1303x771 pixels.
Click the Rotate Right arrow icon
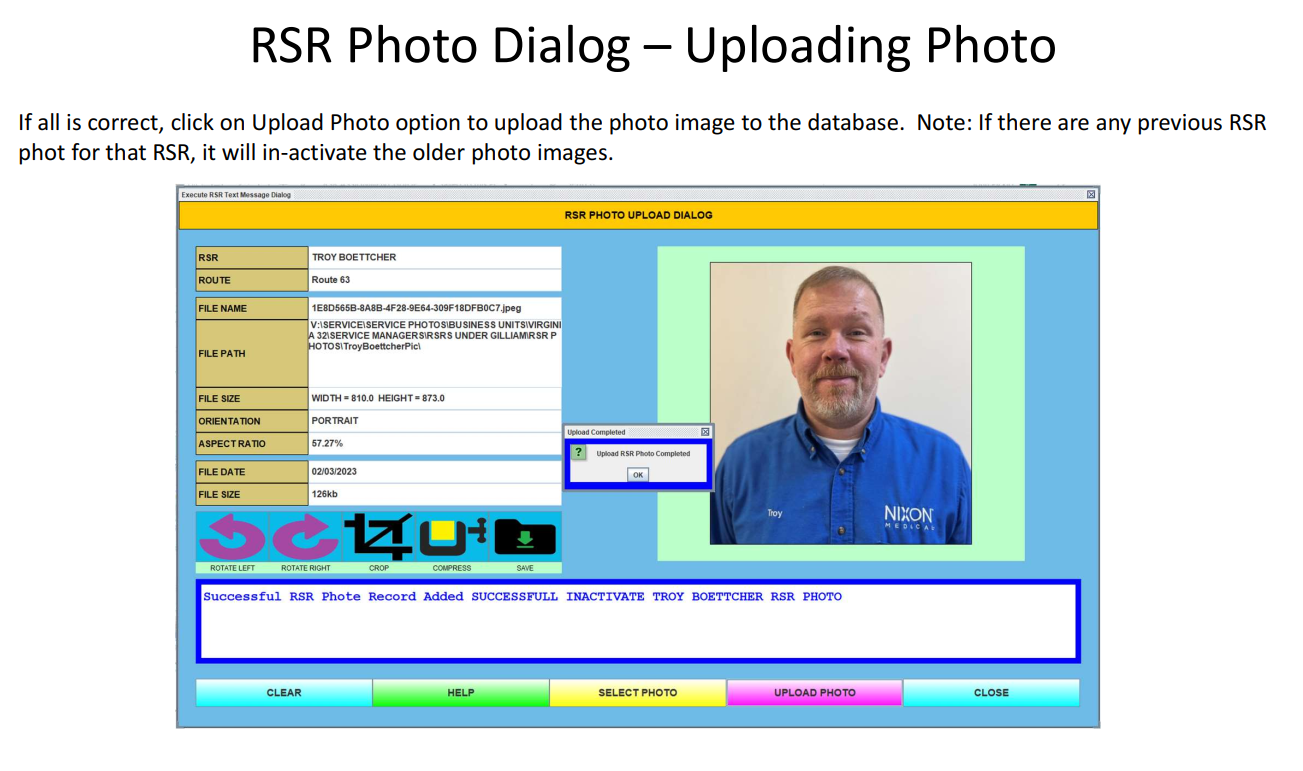(x=306, y=537)
